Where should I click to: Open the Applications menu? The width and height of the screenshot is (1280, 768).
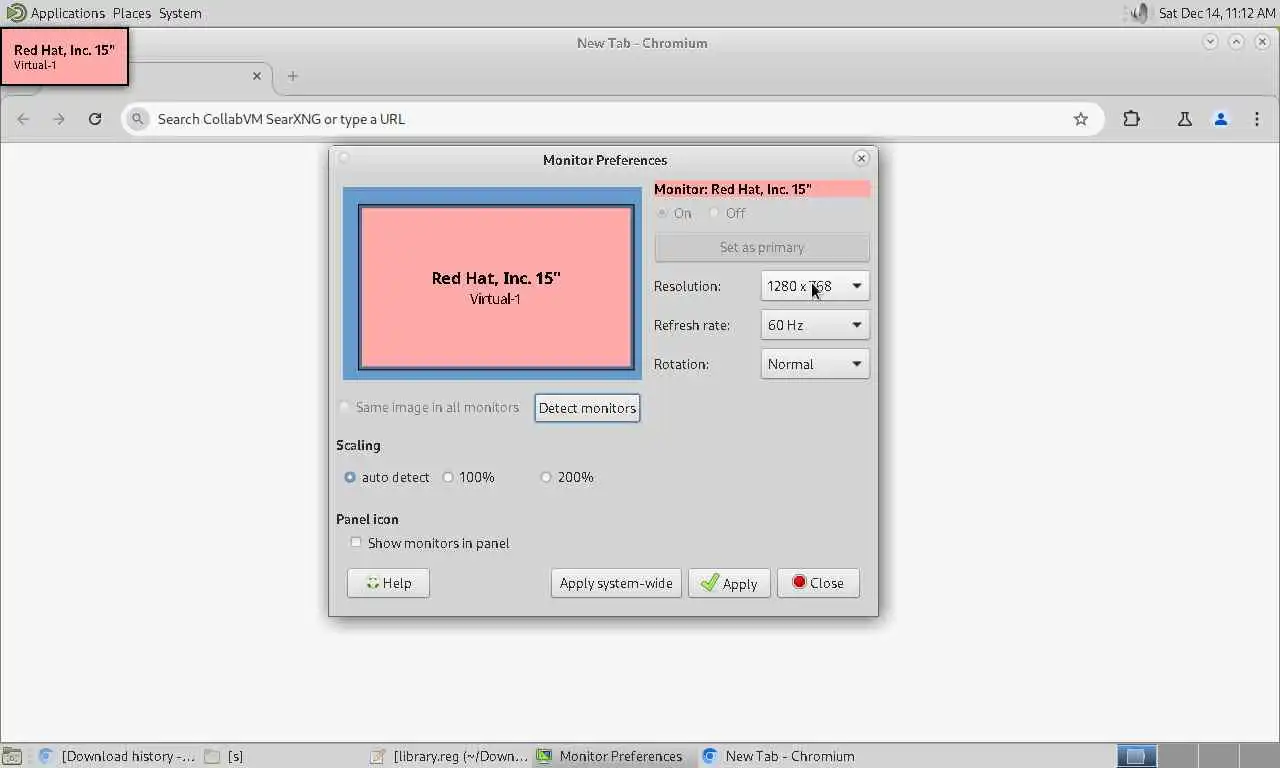click(x=56, y=13)
